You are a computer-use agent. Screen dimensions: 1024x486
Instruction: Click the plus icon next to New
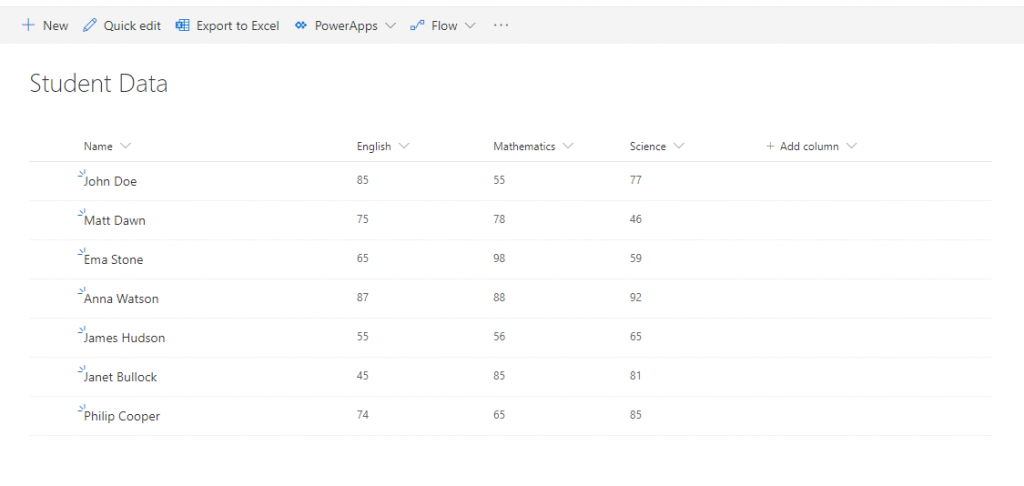(27, 25)
